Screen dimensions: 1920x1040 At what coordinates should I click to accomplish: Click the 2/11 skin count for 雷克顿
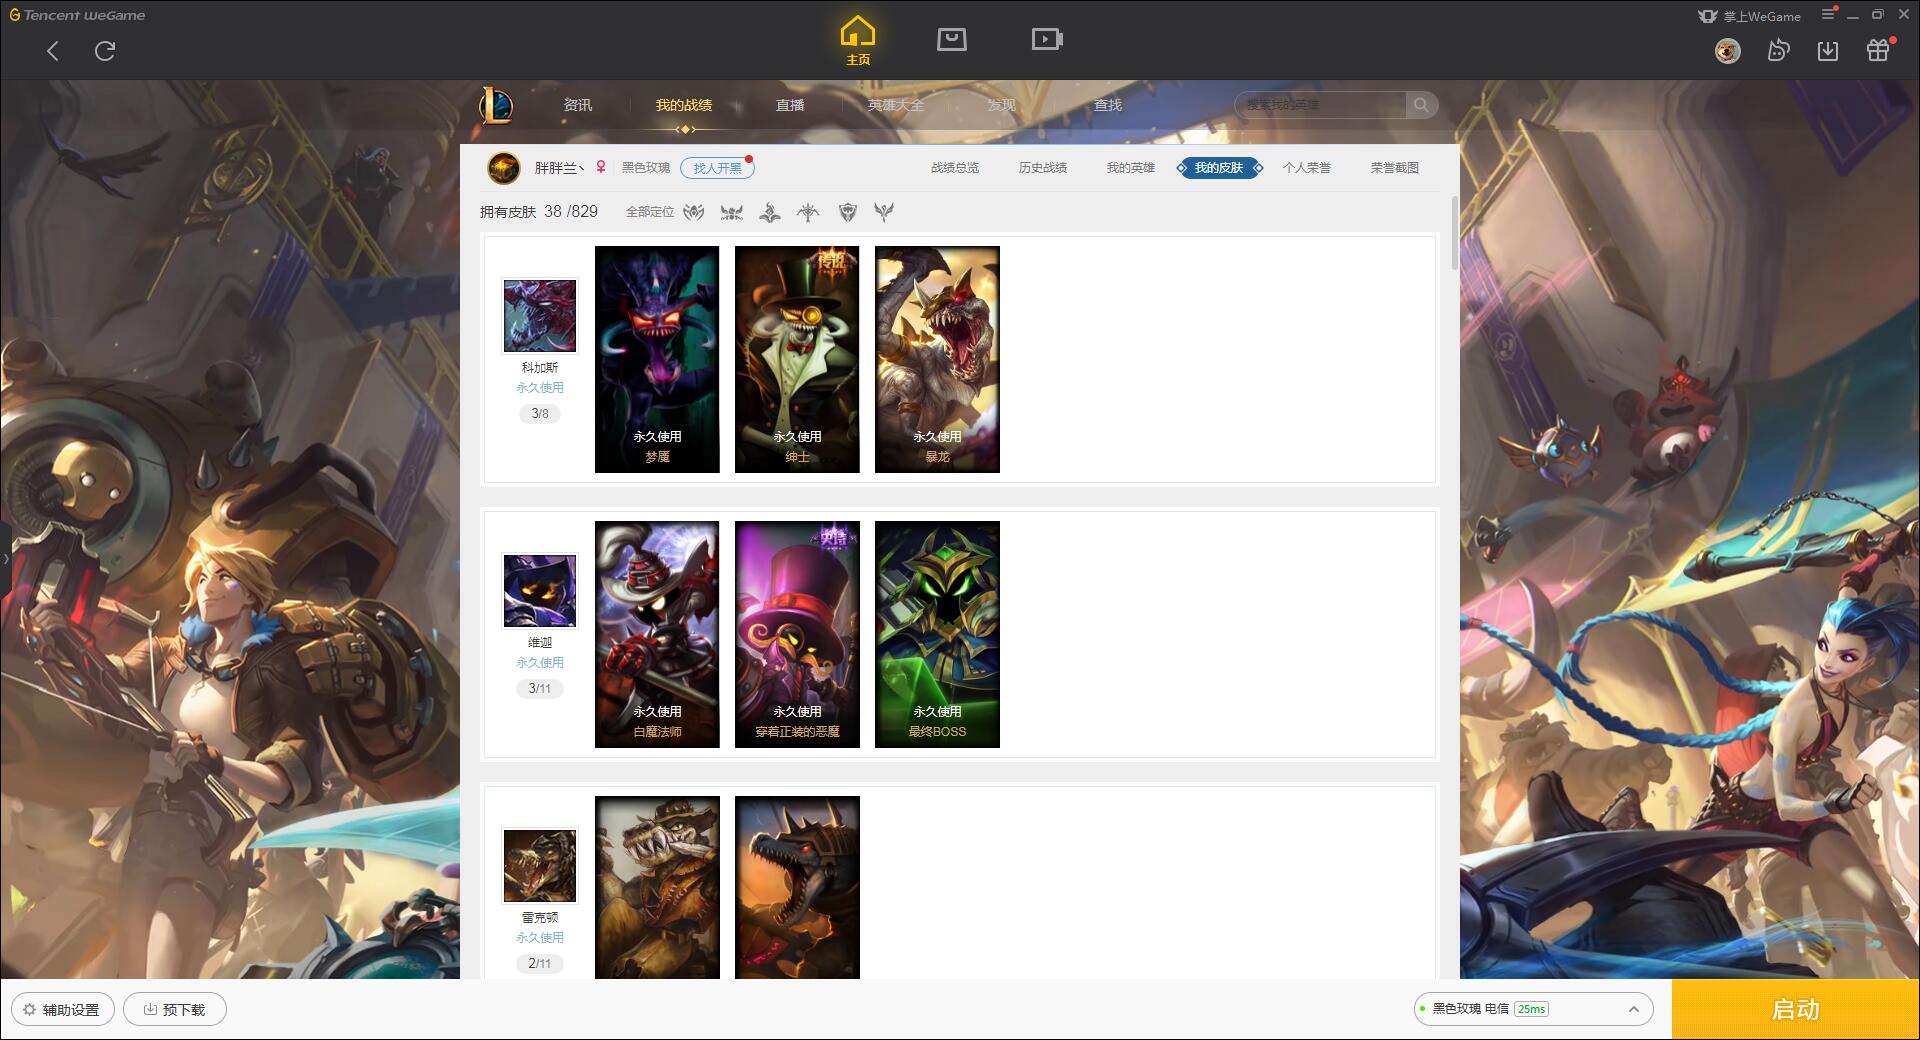point(540,963)
